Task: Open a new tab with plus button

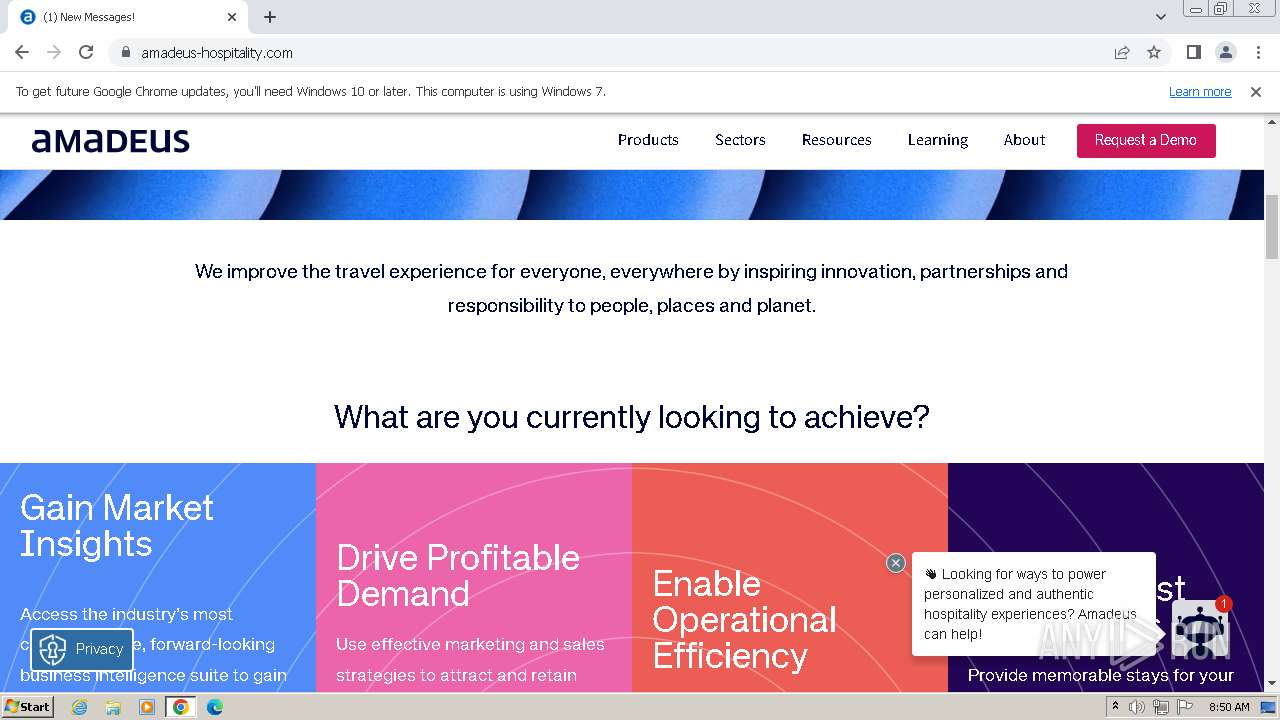Action: coord(270,17)
